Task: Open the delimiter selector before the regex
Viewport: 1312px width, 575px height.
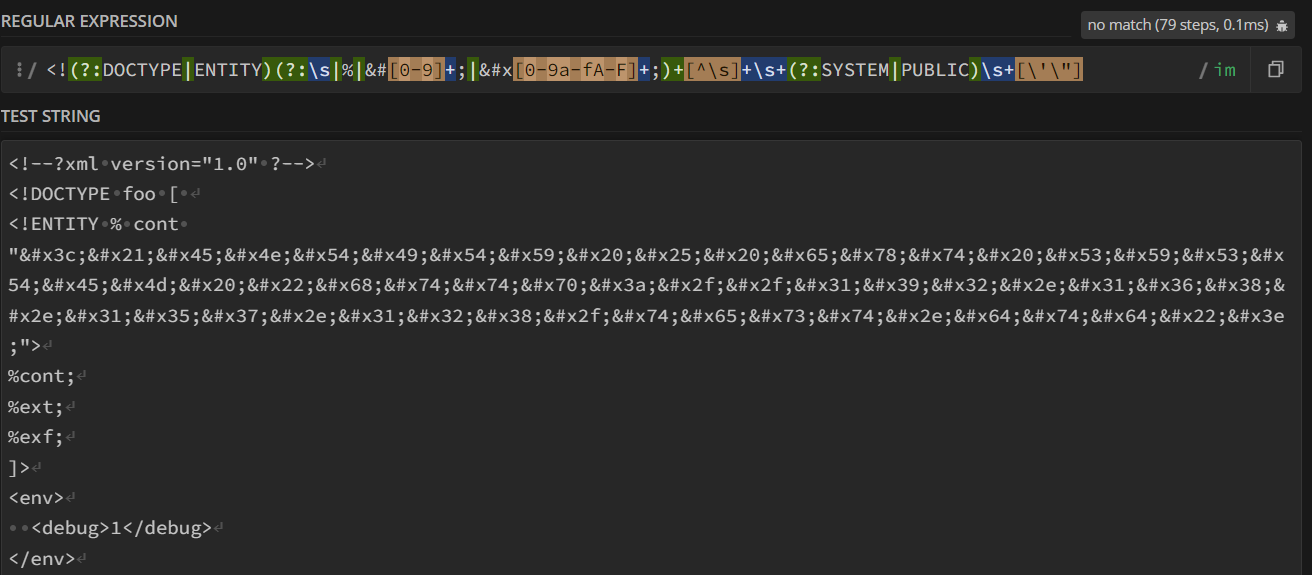Action: pos(26,70)
